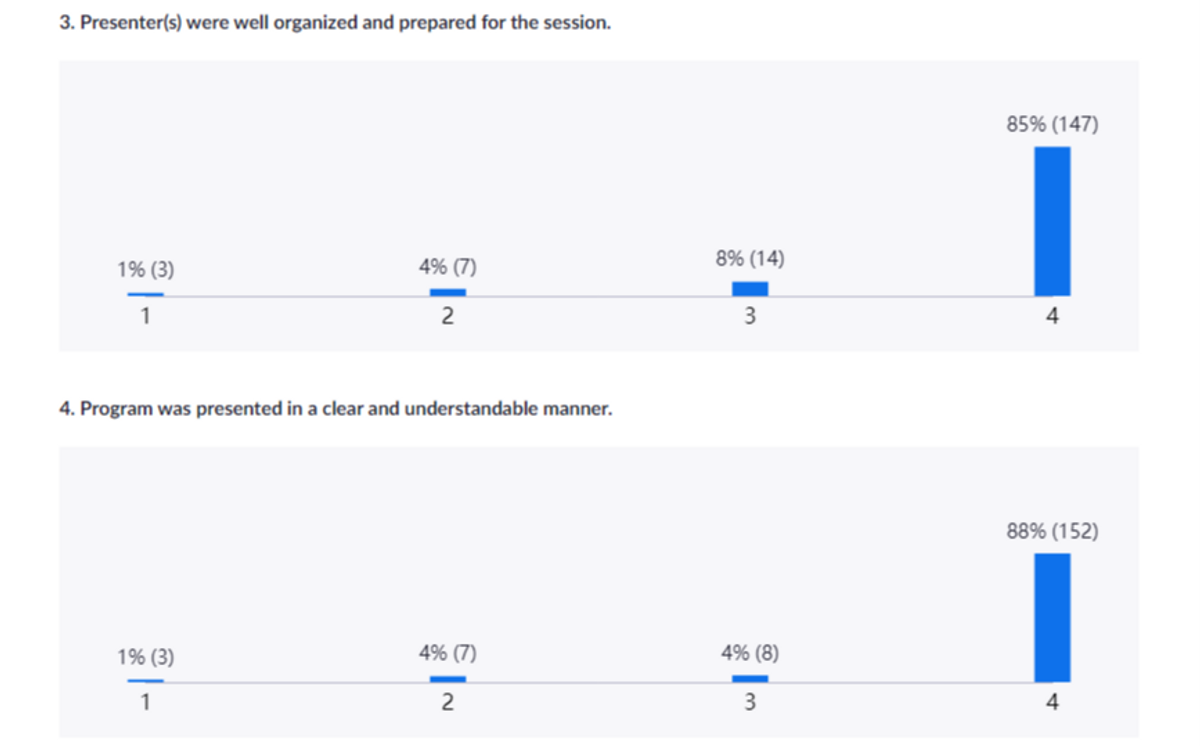Image resolution: width=1200 pixels, height=746 pixels.
Task: Click the 85% (147) bar in question 3 chart
Action: click(1052, 221)
